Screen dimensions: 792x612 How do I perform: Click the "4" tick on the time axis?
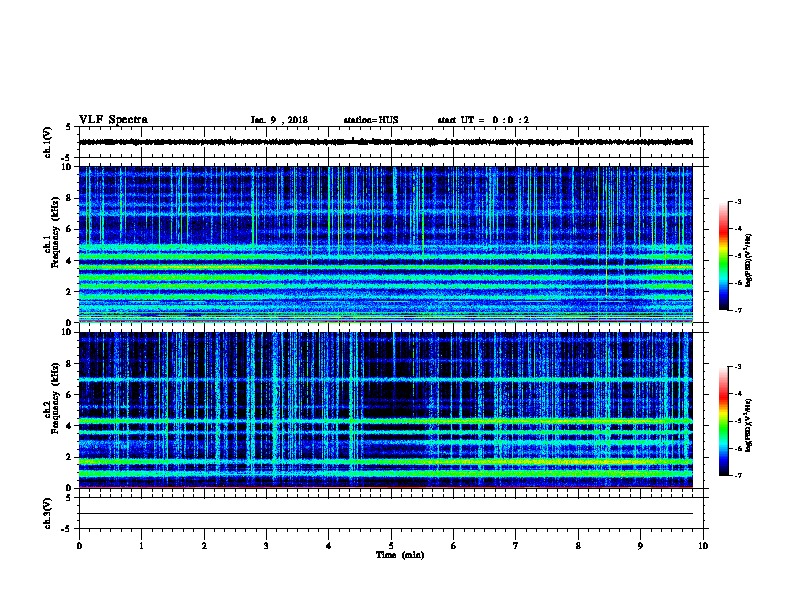tap(329, 545)
